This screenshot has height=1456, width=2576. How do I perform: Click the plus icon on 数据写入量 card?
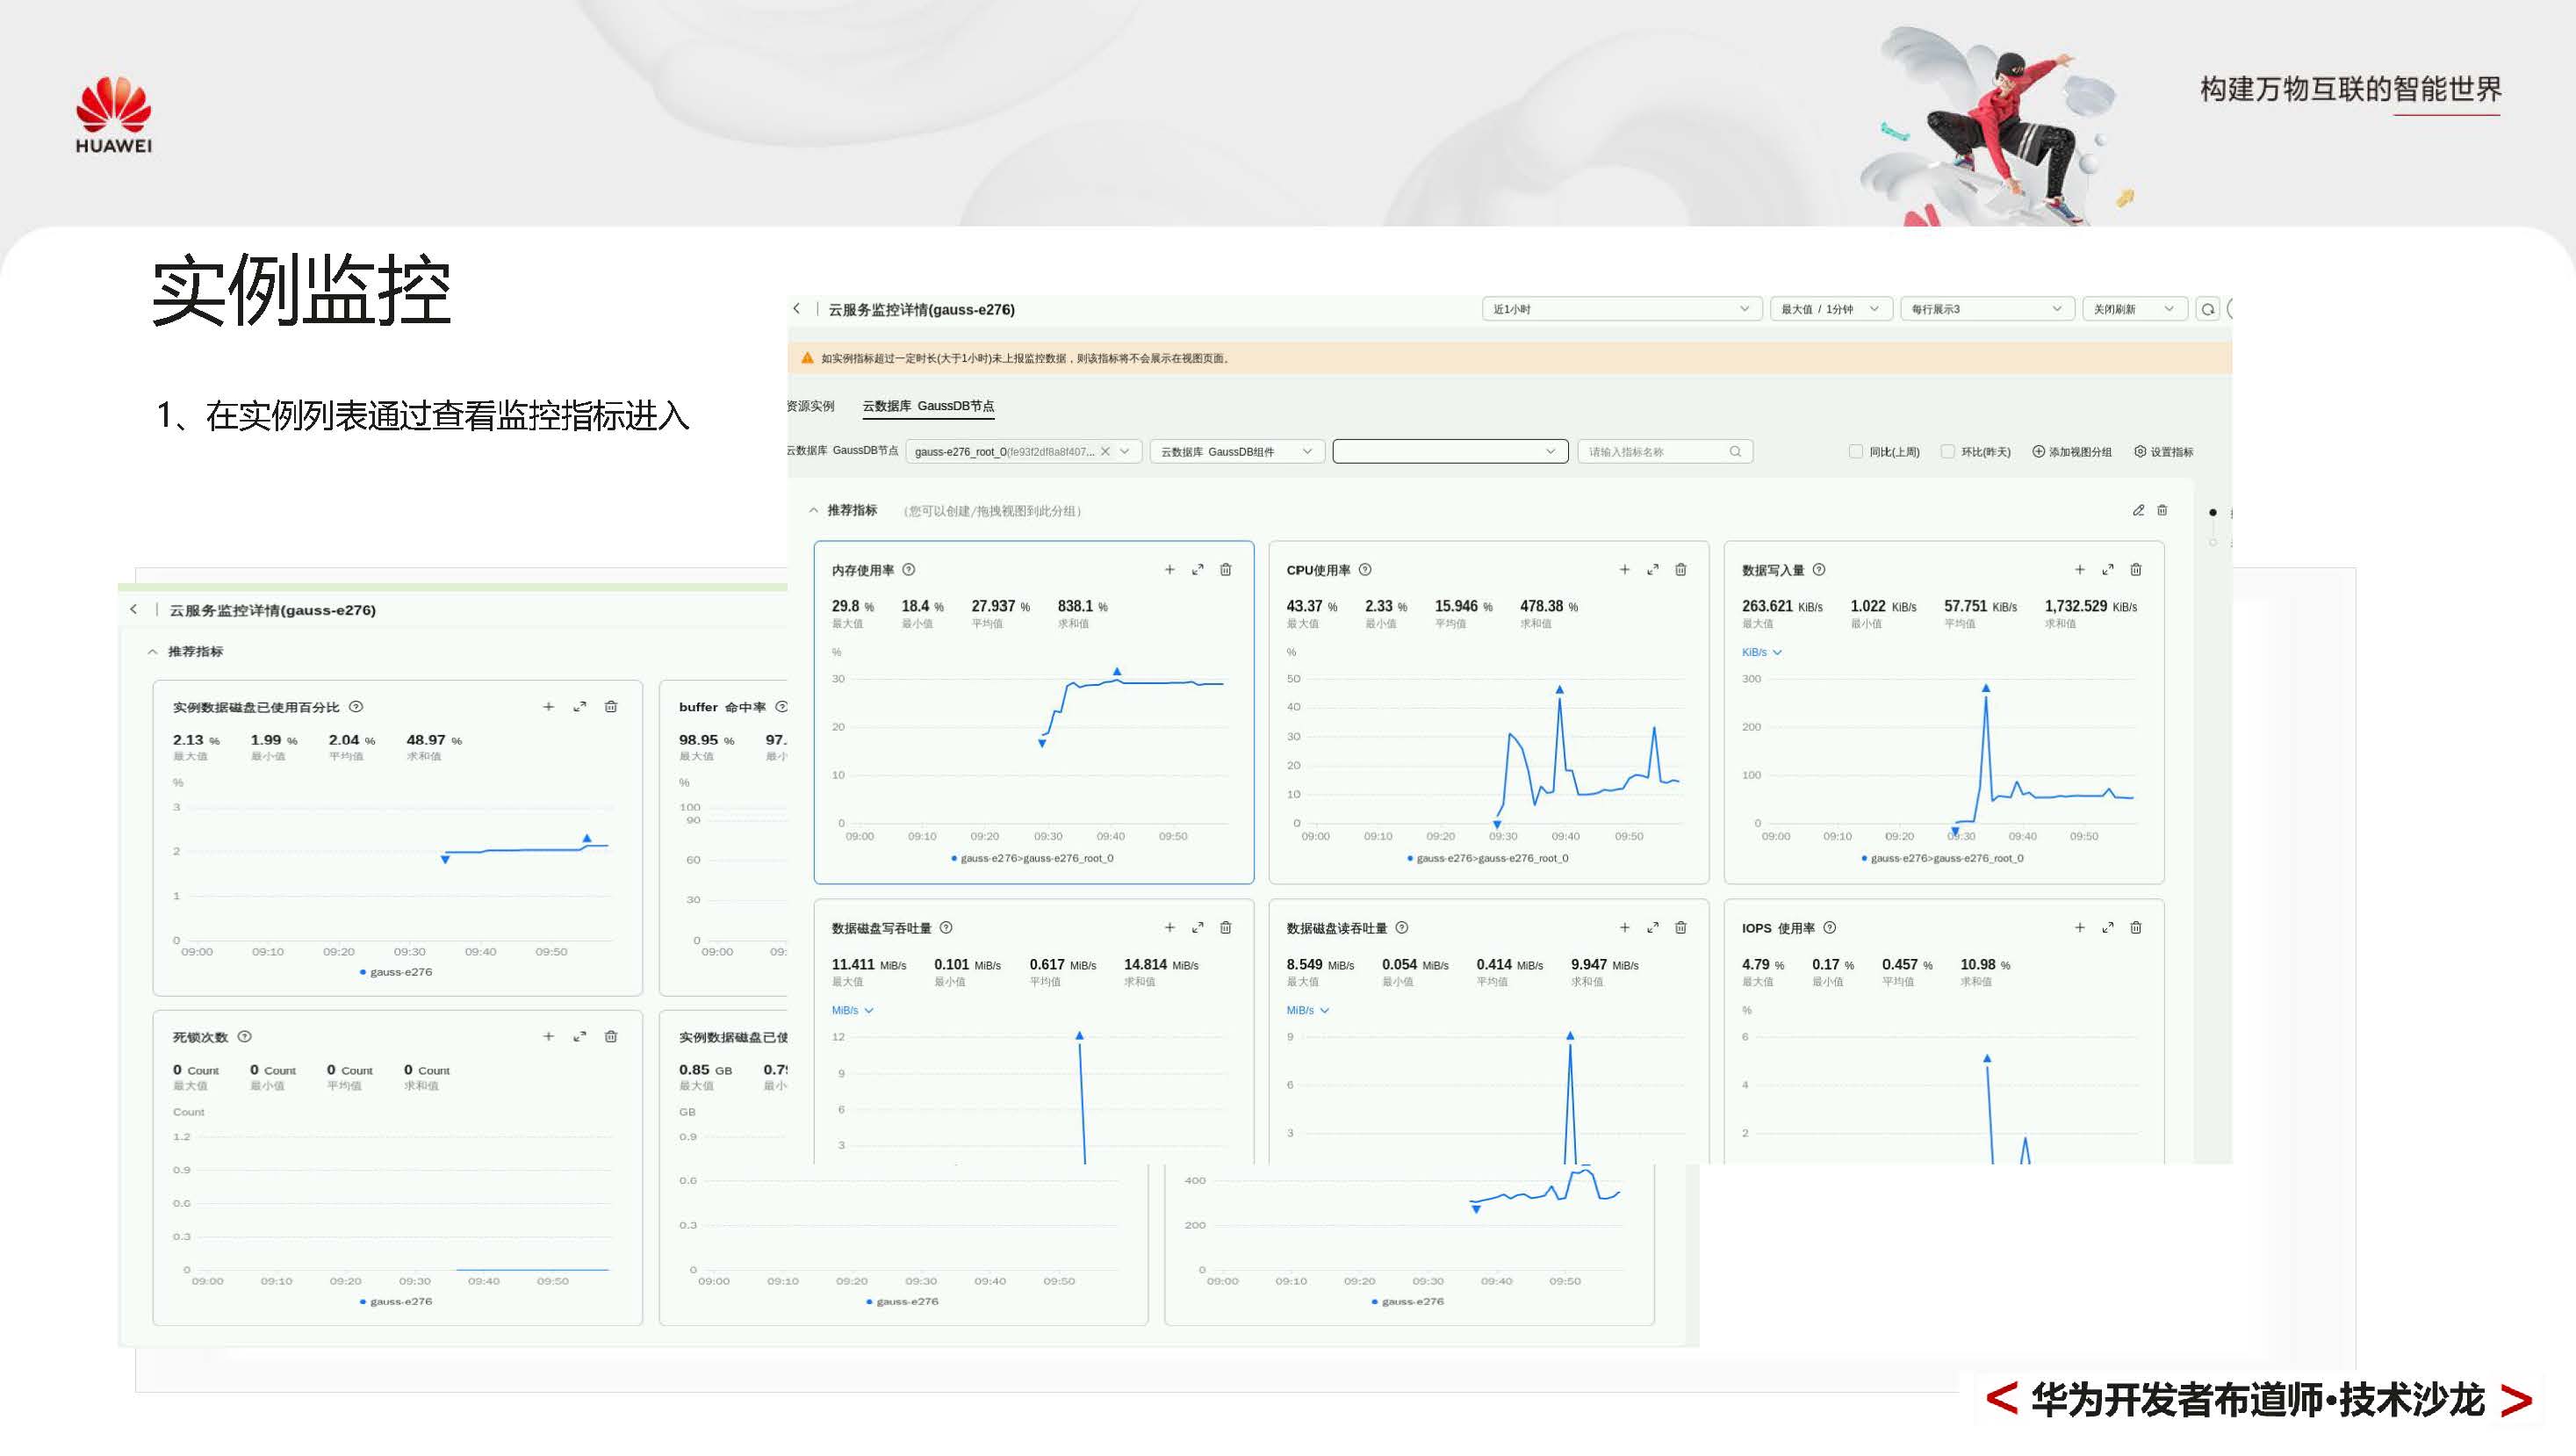2079,570
